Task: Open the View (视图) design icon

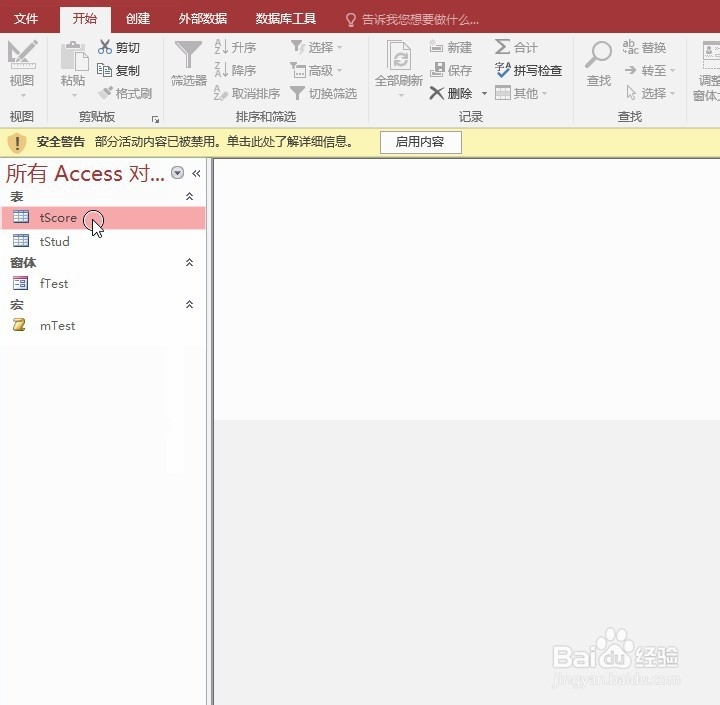Action: 22,55
